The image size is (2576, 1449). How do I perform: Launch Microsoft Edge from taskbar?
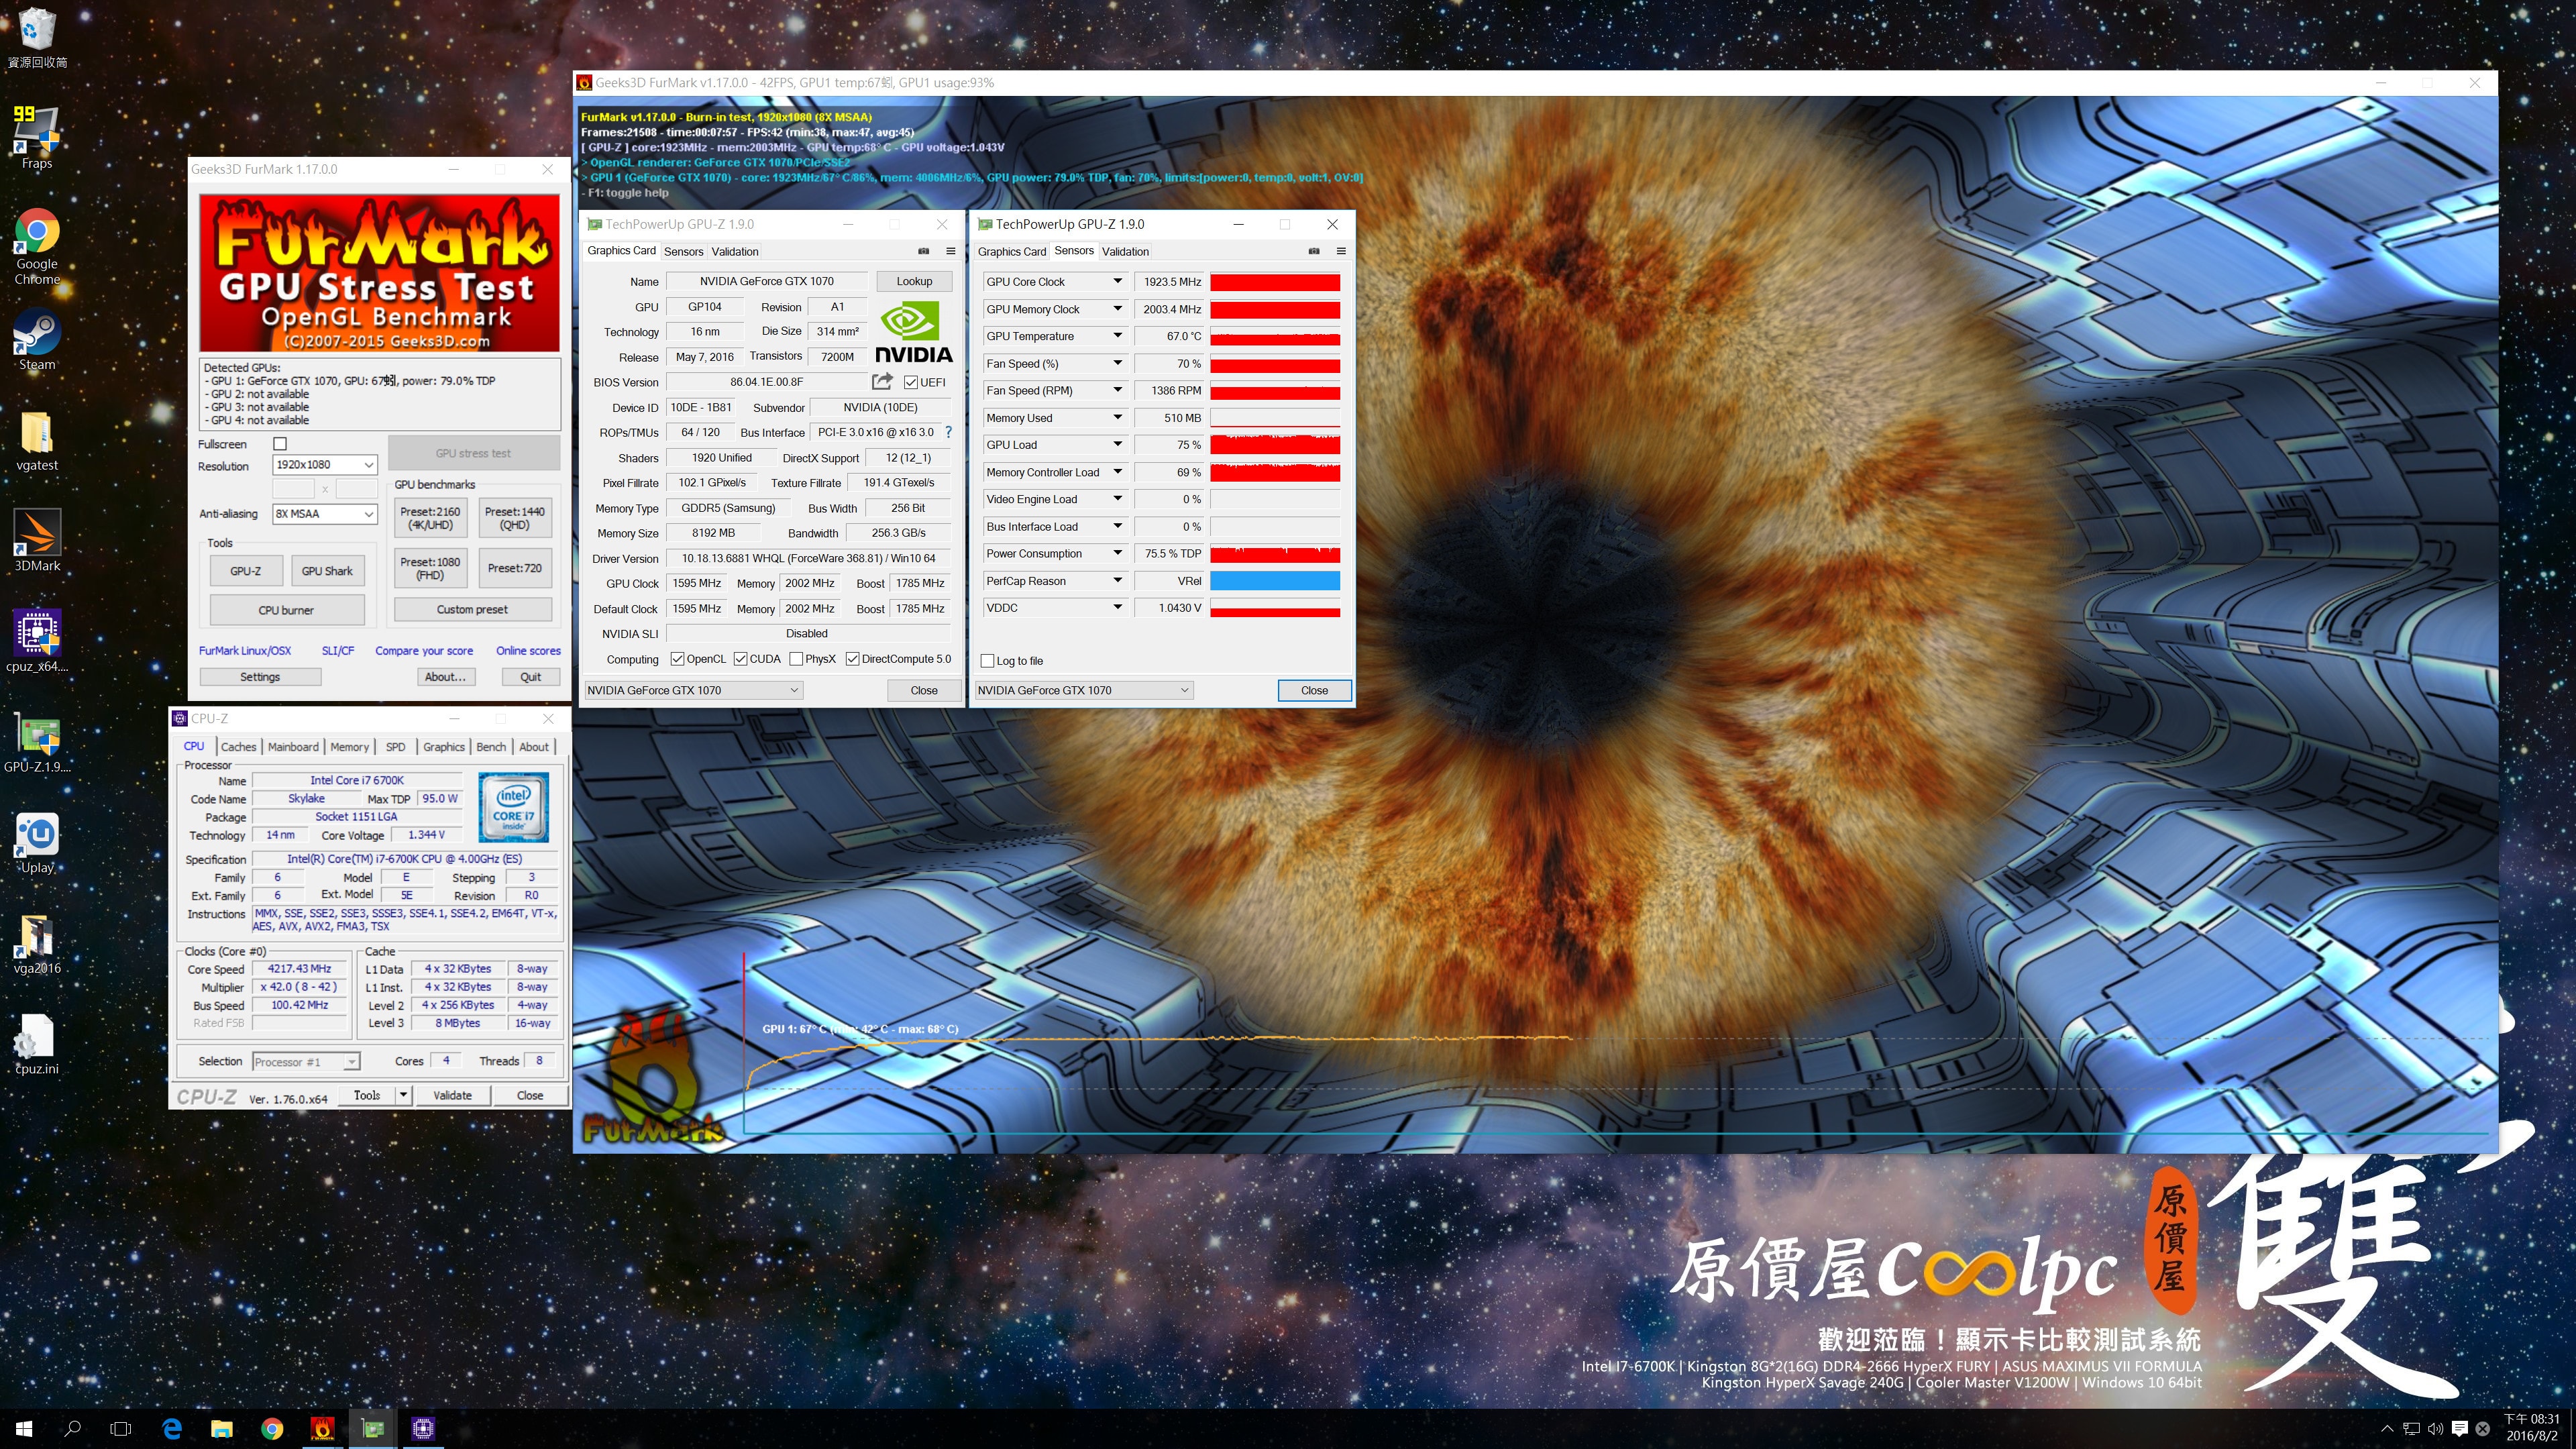(172, 1428)
